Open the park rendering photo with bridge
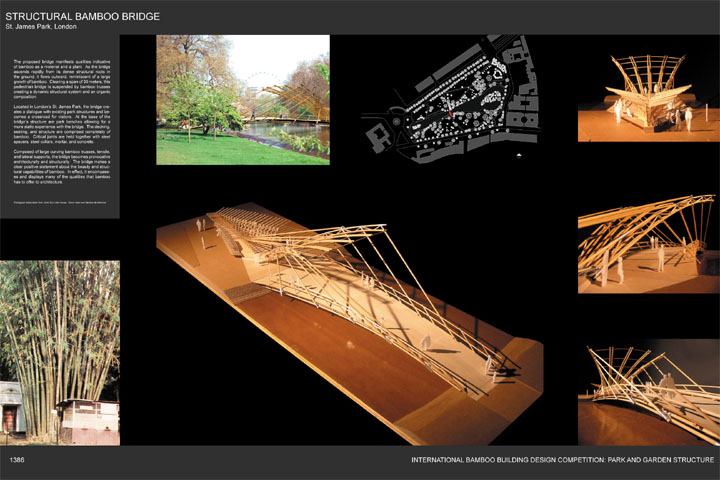This screenshot has height=480, width=720. (243, 100)
